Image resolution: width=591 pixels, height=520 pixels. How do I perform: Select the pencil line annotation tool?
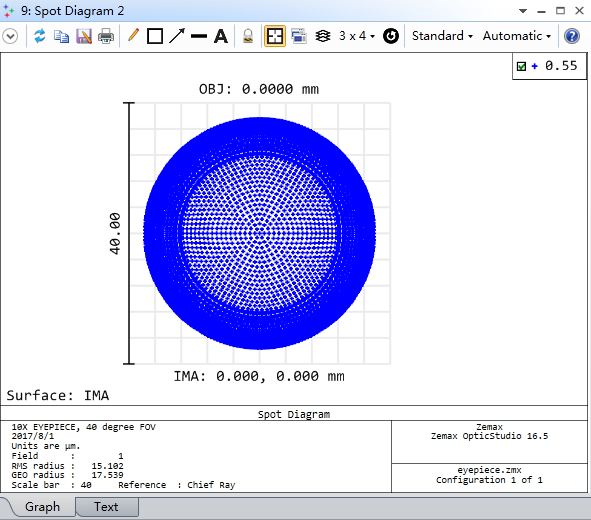(x=133, y=36)
